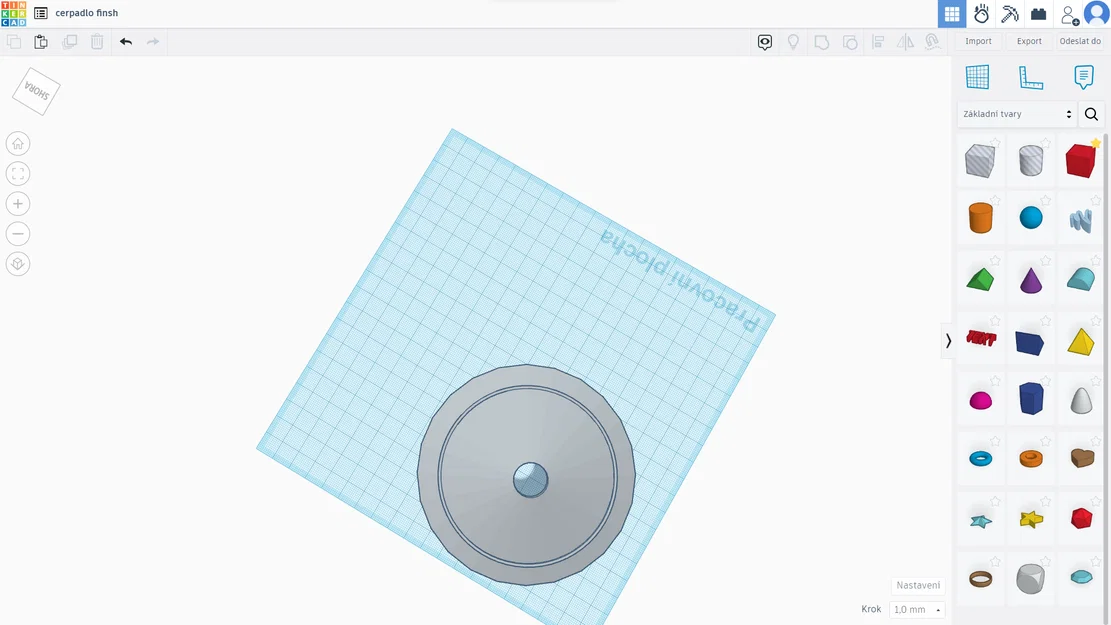Zoom in with the plus button
Image resolution: width=1111 pixels, height=625 pixels.
click(18, 204)
